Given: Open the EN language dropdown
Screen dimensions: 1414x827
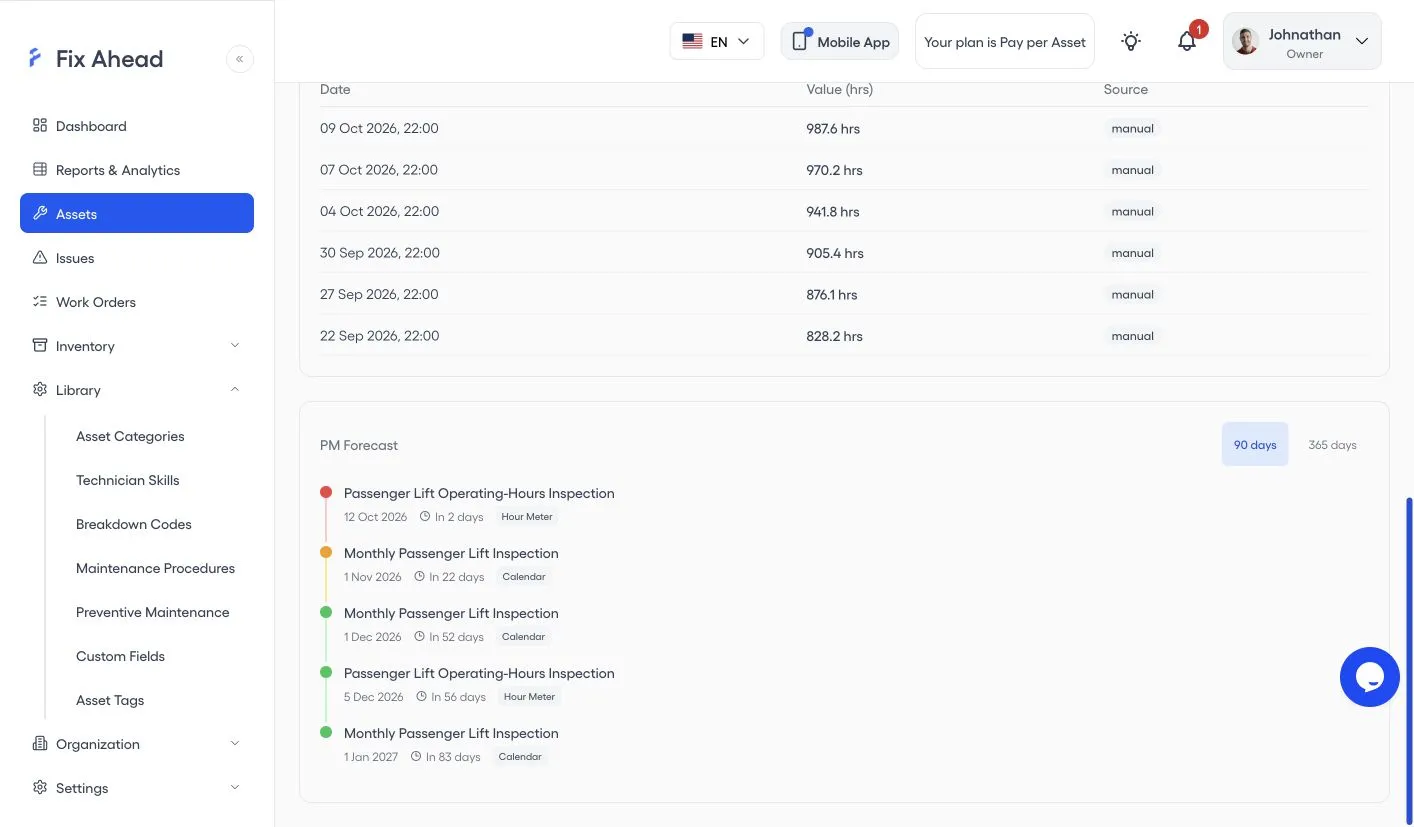Looking at the screenshot, I should pos(717,41).
